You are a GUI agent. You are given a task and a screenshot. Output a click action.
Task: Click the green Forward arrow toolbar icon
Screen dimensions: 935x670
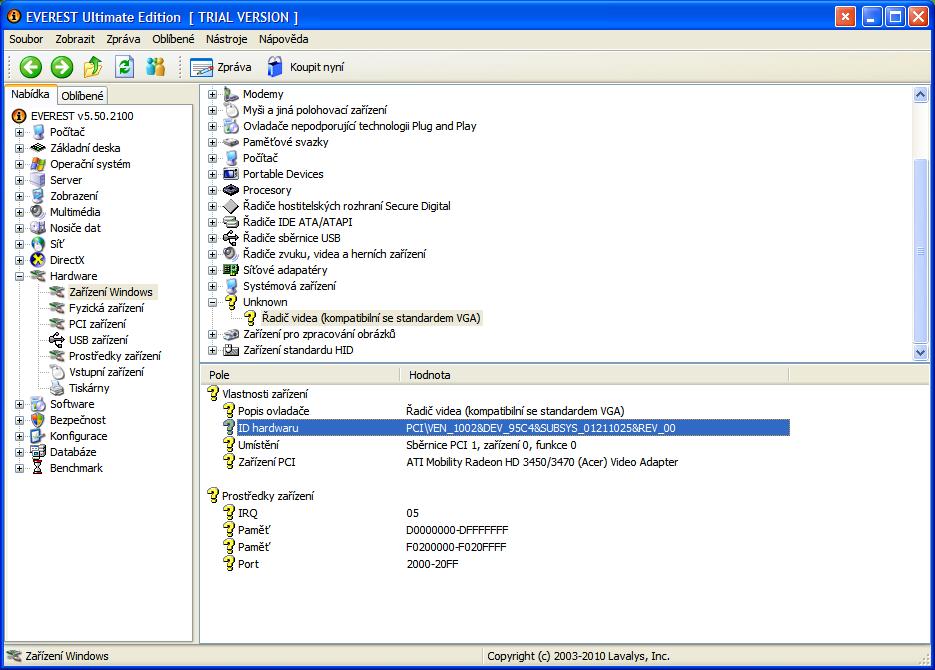(x=62, y=67)
